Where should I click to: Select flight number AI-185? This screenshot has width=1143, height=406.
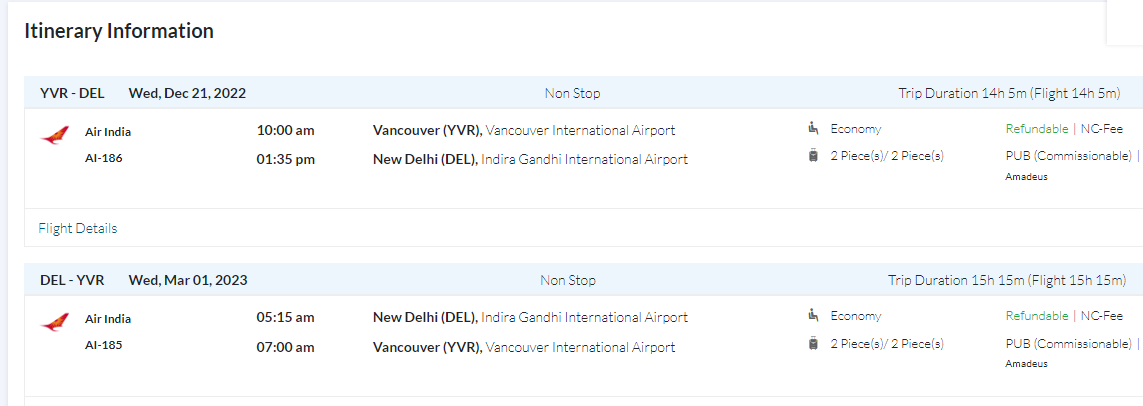pyautogui.click(x=104, y=345)
